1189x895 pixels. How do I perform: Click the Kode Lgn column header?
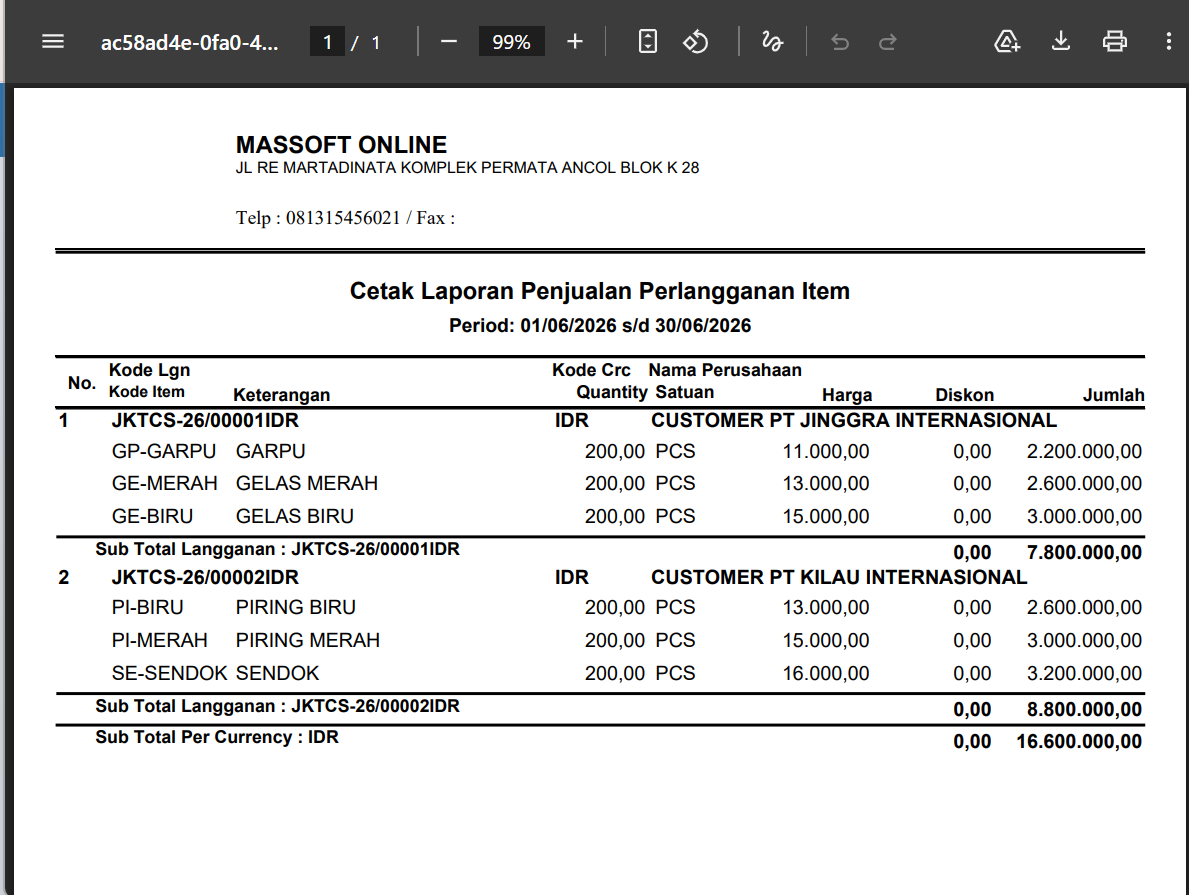pyautogui.click(x=149, y=370)
